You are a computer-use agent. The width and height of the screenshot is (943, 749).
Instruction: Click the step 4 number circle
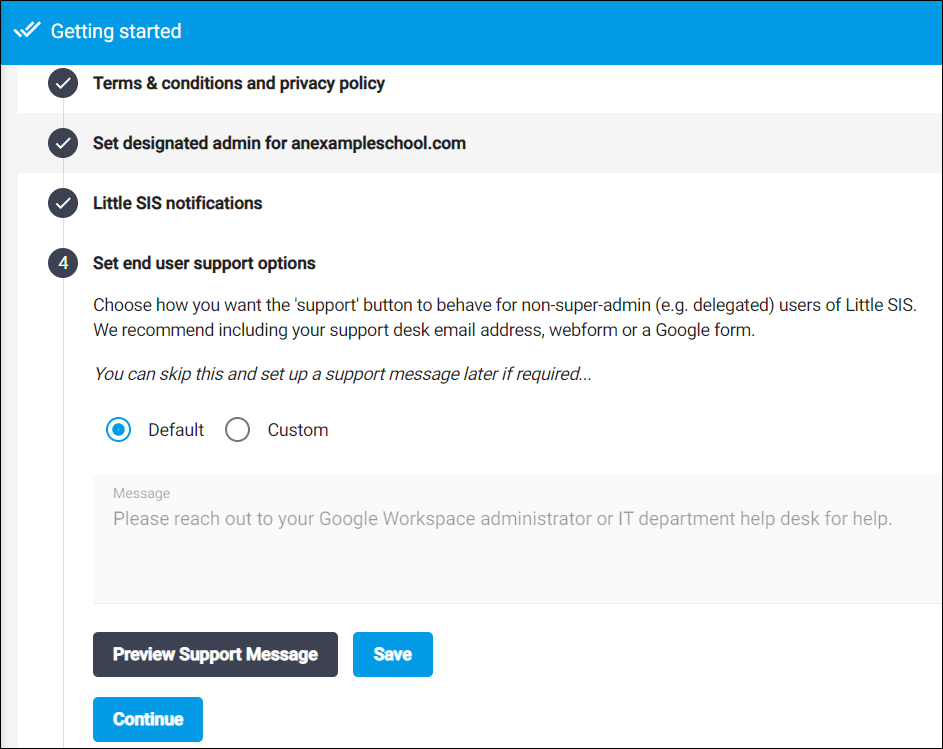click(63, 264)
